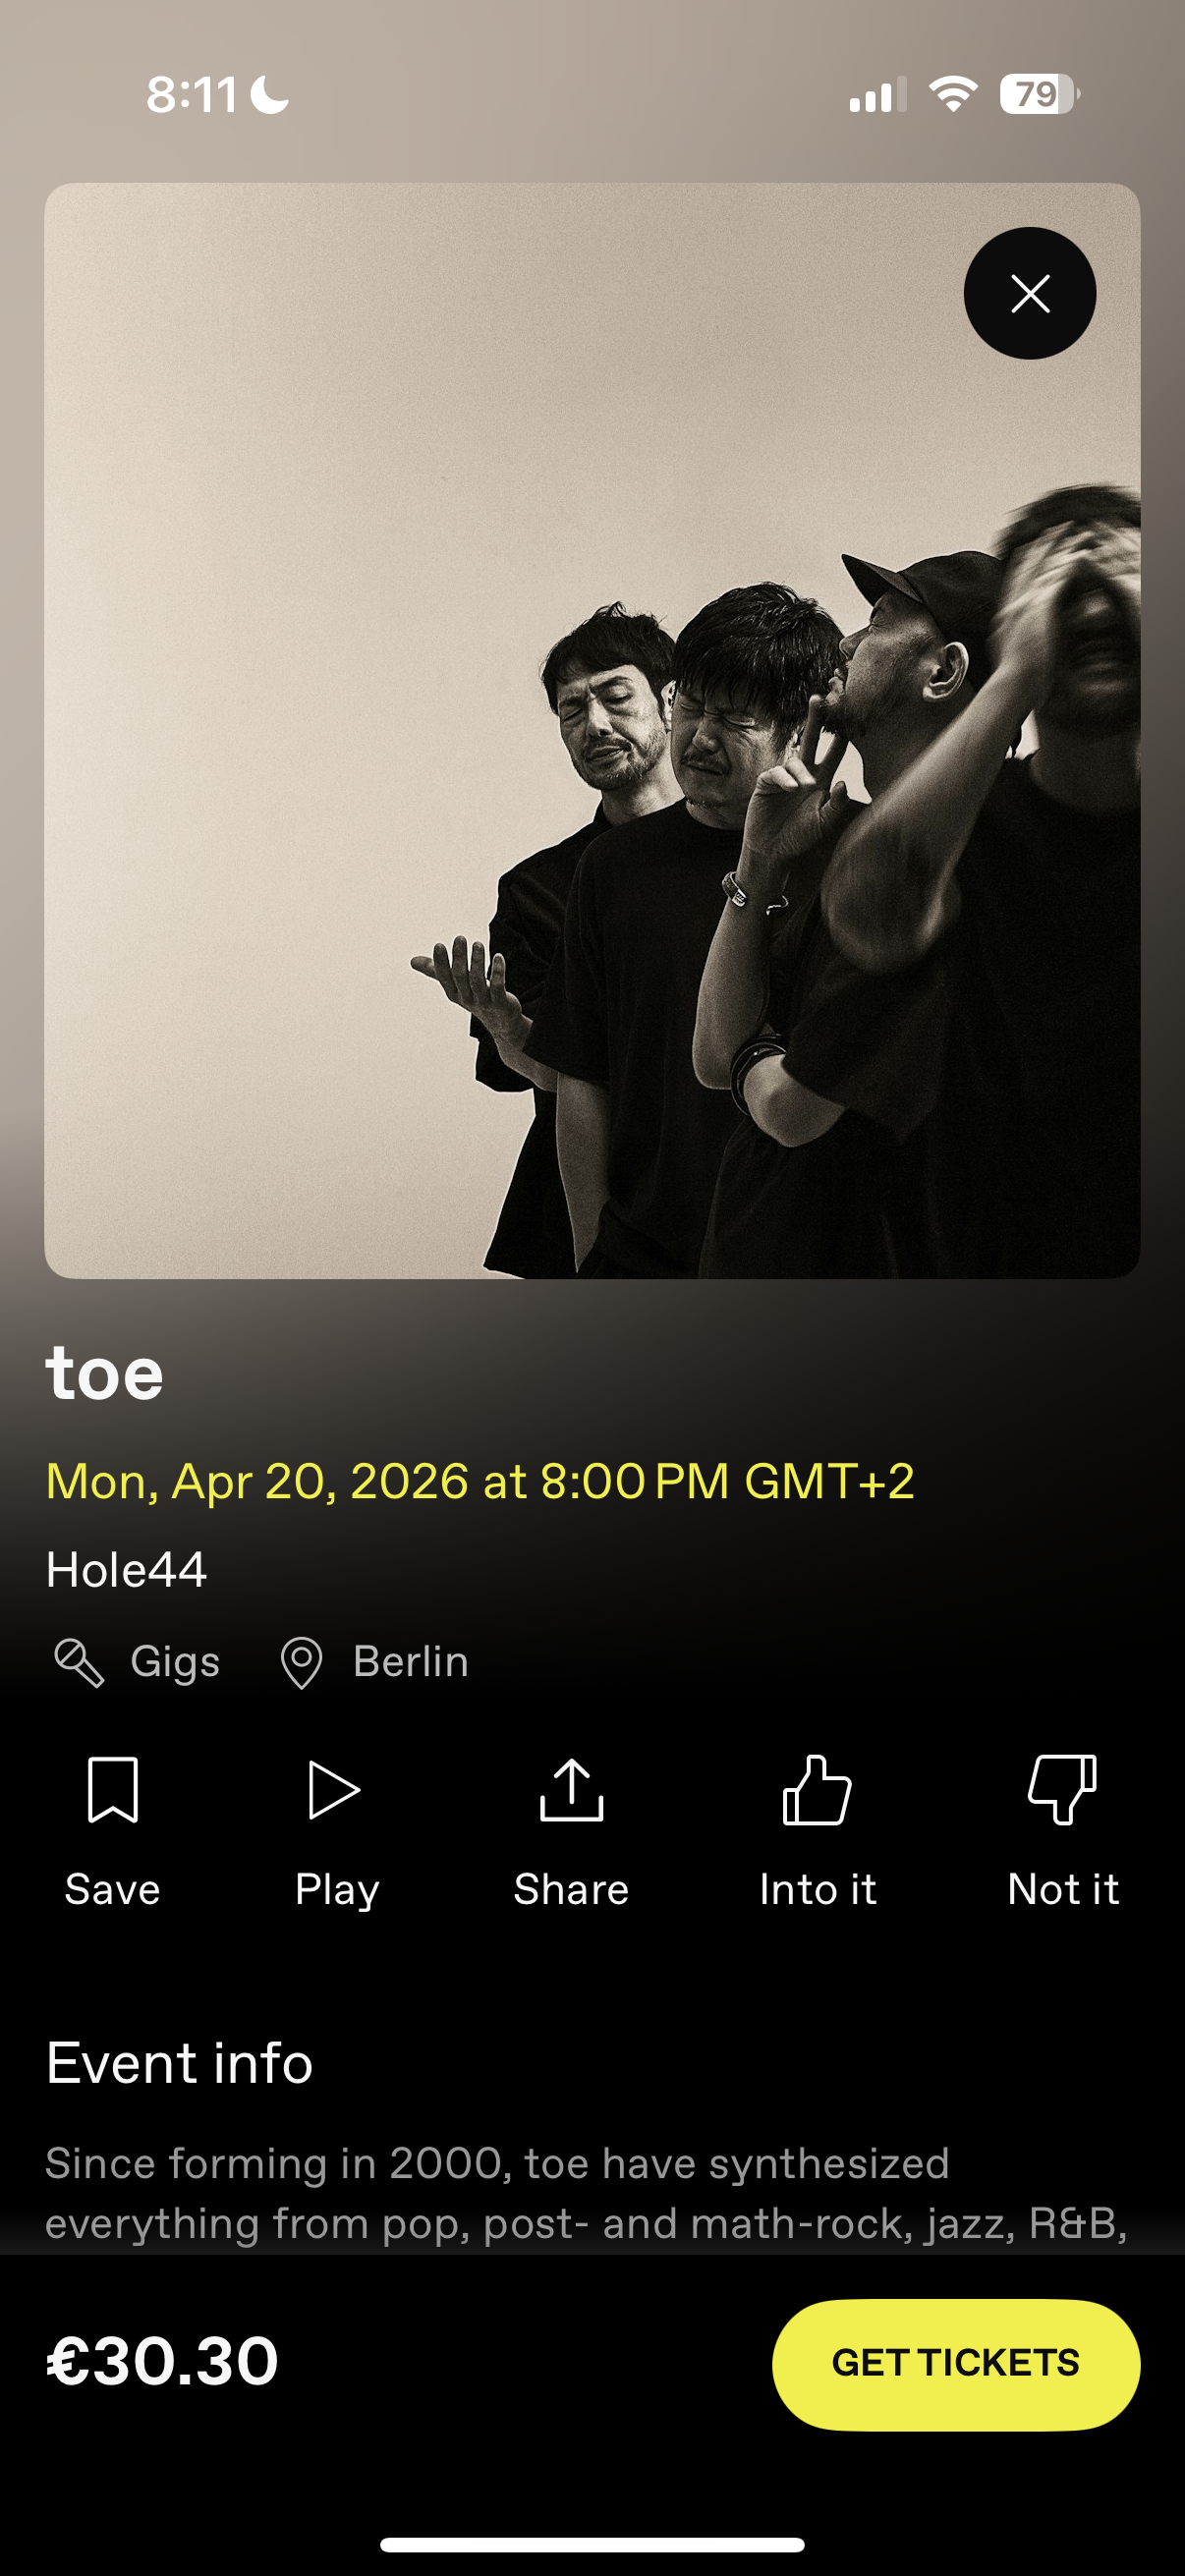This screenshot has width=1185, height=2576.
Task: Tap the battery indicator in status bar
Action: 1040,94
